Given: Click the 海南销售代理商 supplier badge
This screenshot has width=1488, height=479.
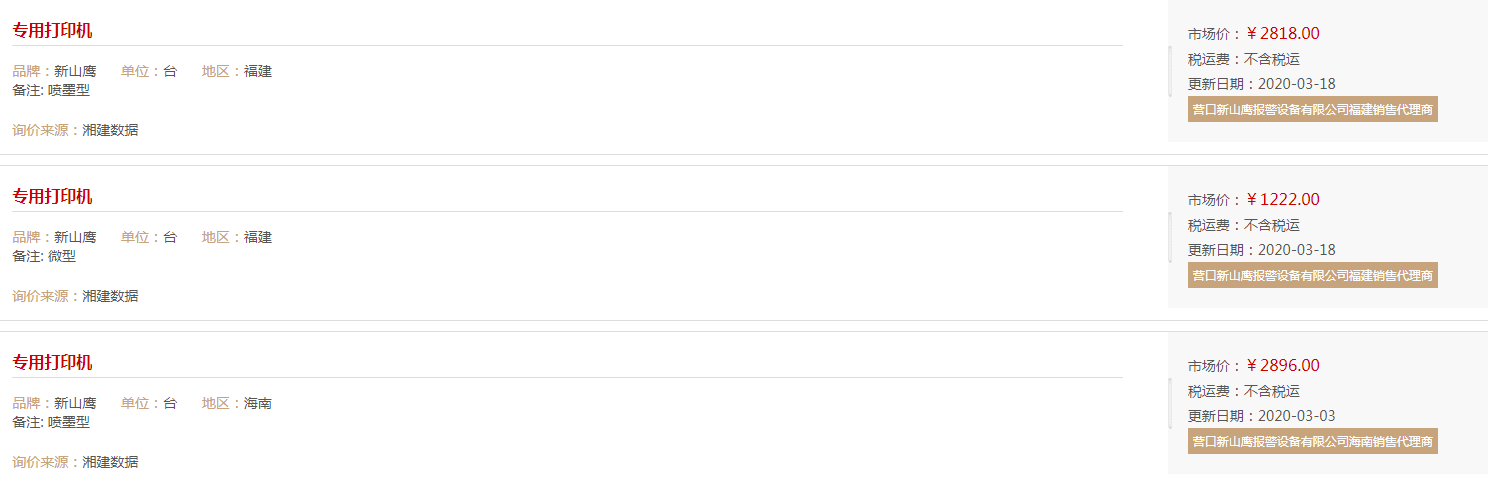Looking at the screenshot, I should 1313,441.
